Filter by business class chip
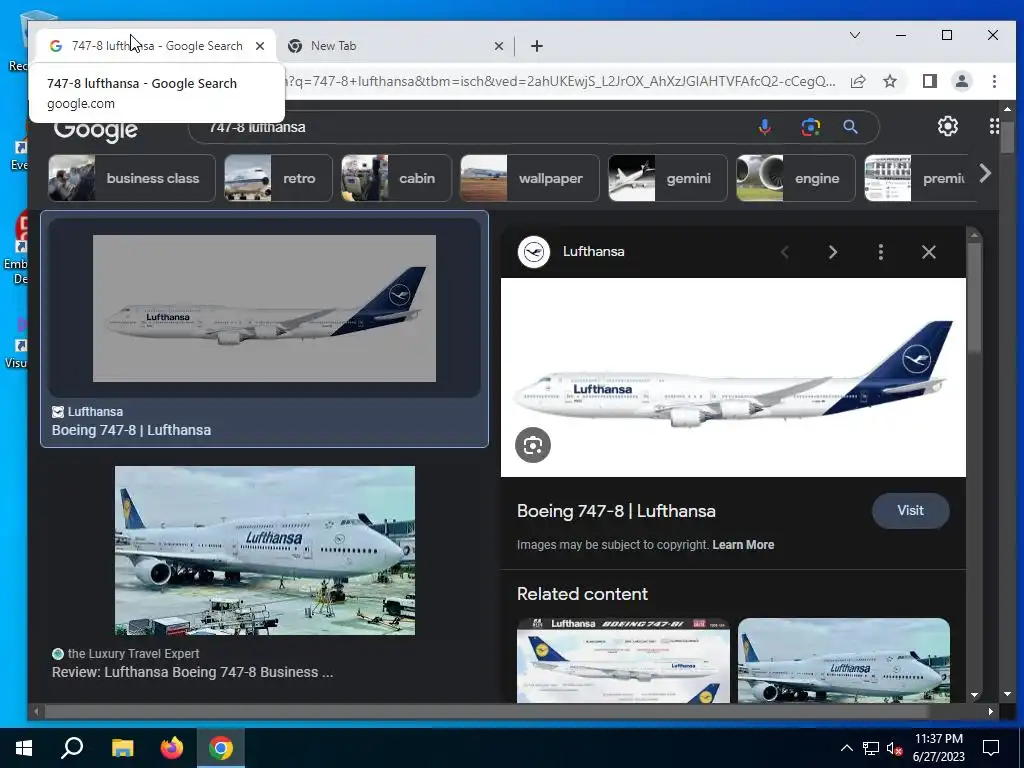This screenshot has height=768, width=1024. click(x=132, y=178)
